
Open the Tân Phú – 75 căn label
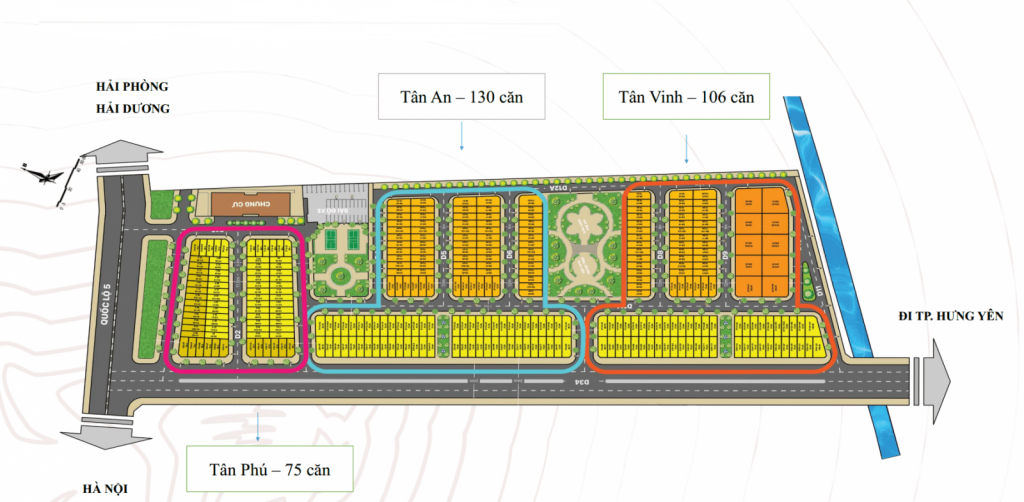270,468
